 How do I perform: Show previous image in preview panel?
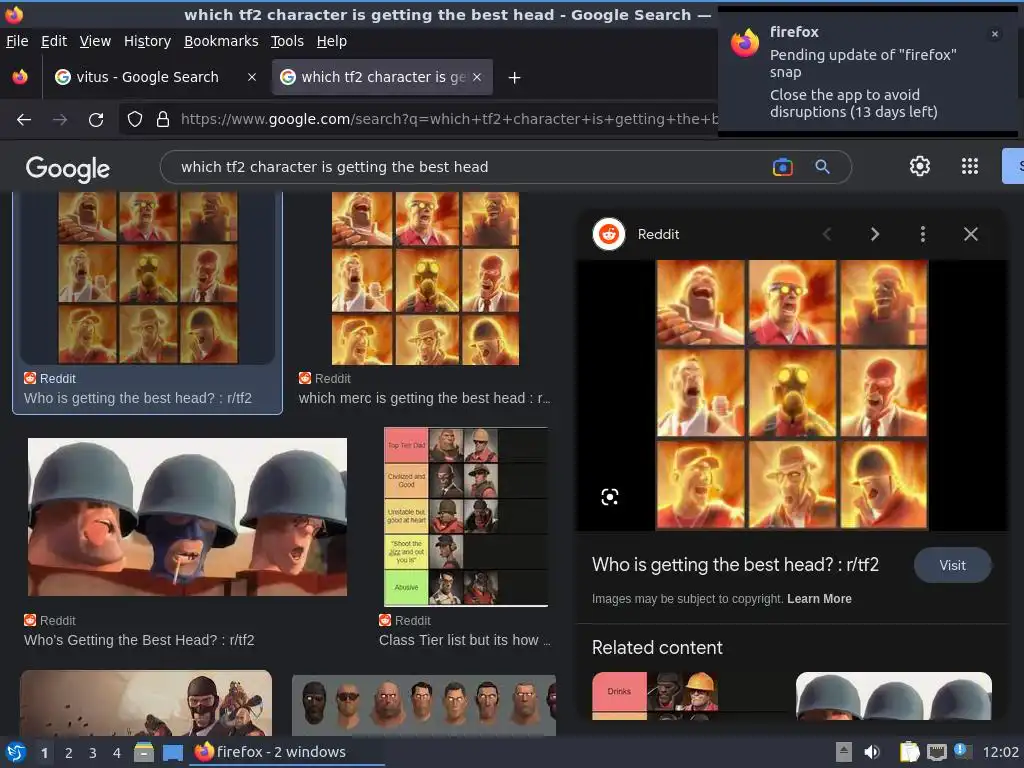tap(827, 234)
